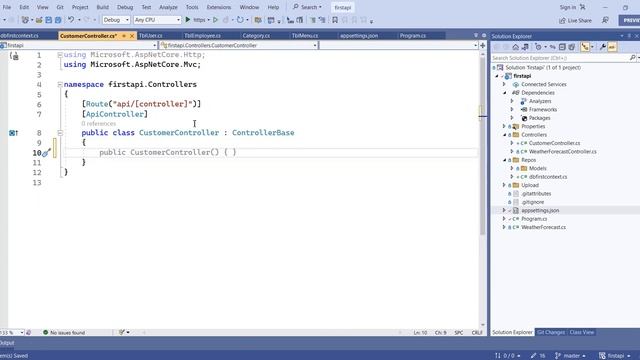This screenshot has width=640, height=360.
Task: Click Start Without Debugging outline arrow
Action: 216,20
